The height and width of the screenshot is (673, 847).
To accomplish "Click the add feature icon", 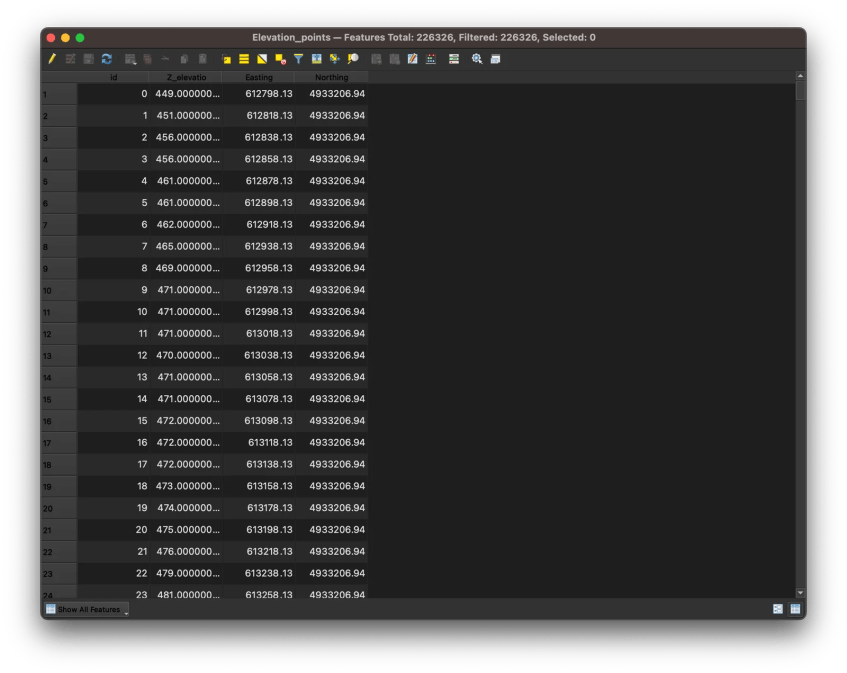I will tap(130, 59).
